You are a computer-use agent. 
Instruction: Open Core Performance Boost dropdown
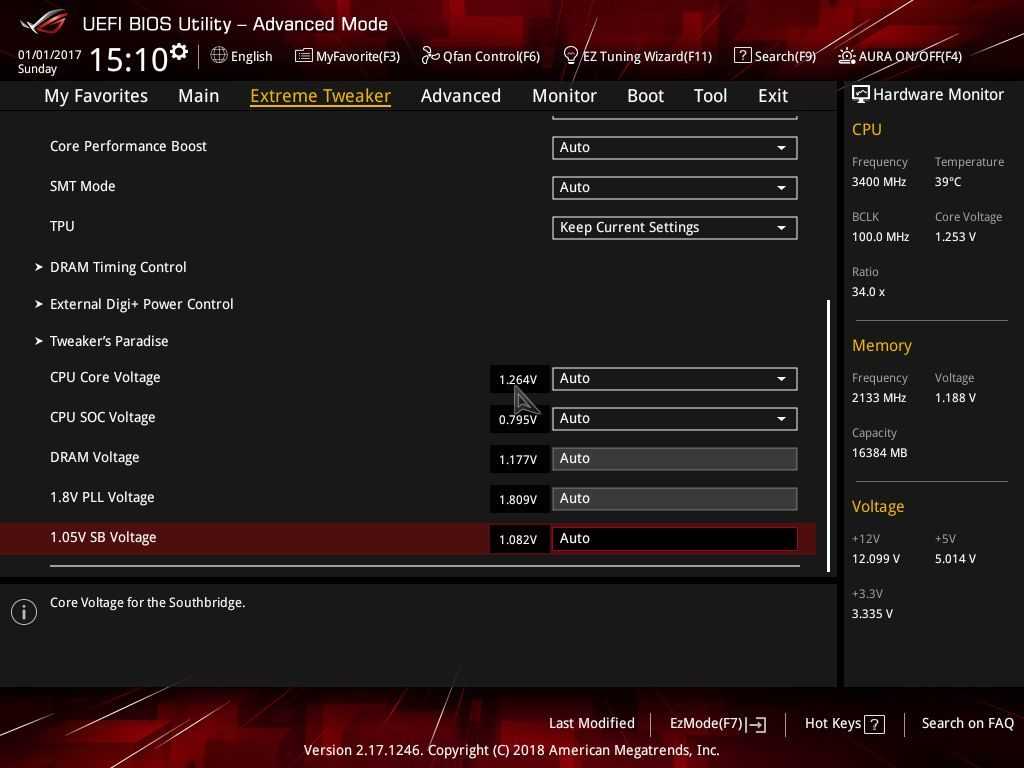[x=674, y=148]
